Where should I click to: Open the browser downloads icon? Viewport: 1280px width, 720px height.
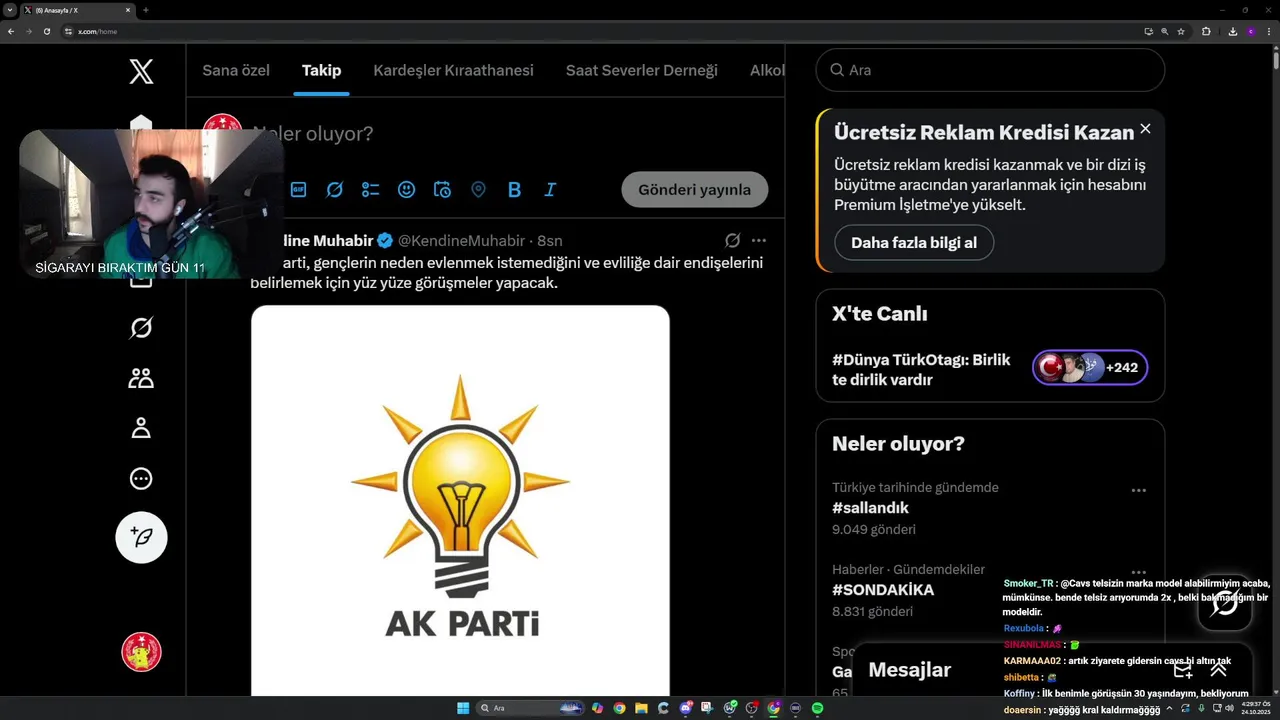coord(1233,31)
